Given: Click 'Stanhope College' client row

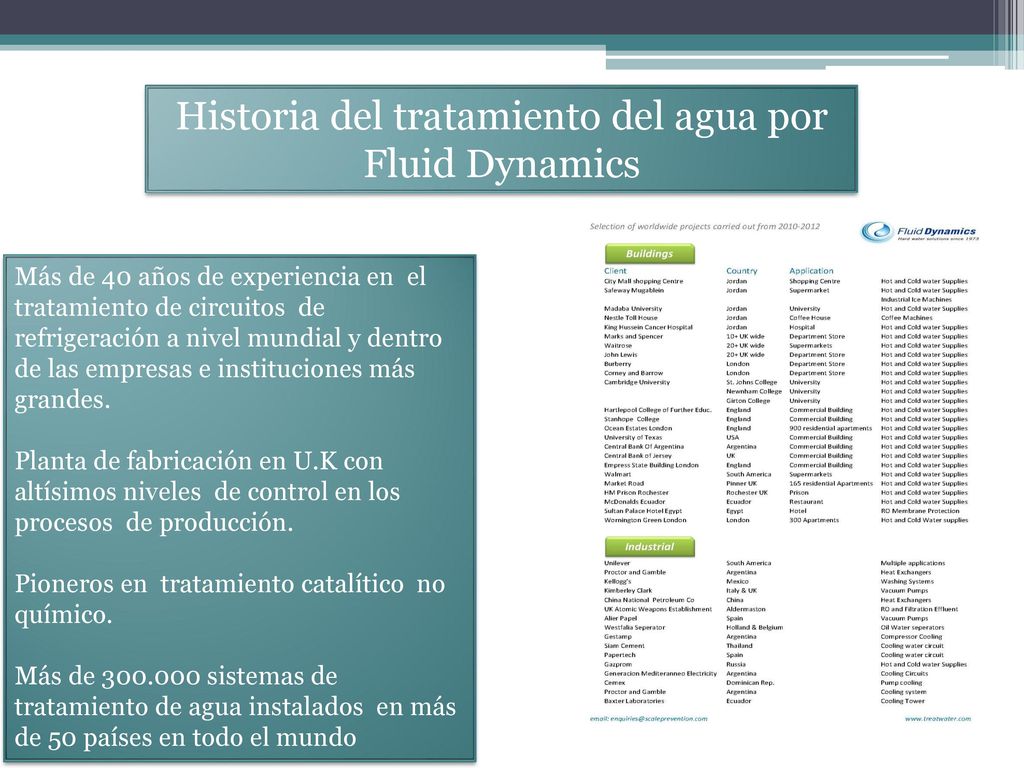Looking at the screenshot, I should (632, 419).
